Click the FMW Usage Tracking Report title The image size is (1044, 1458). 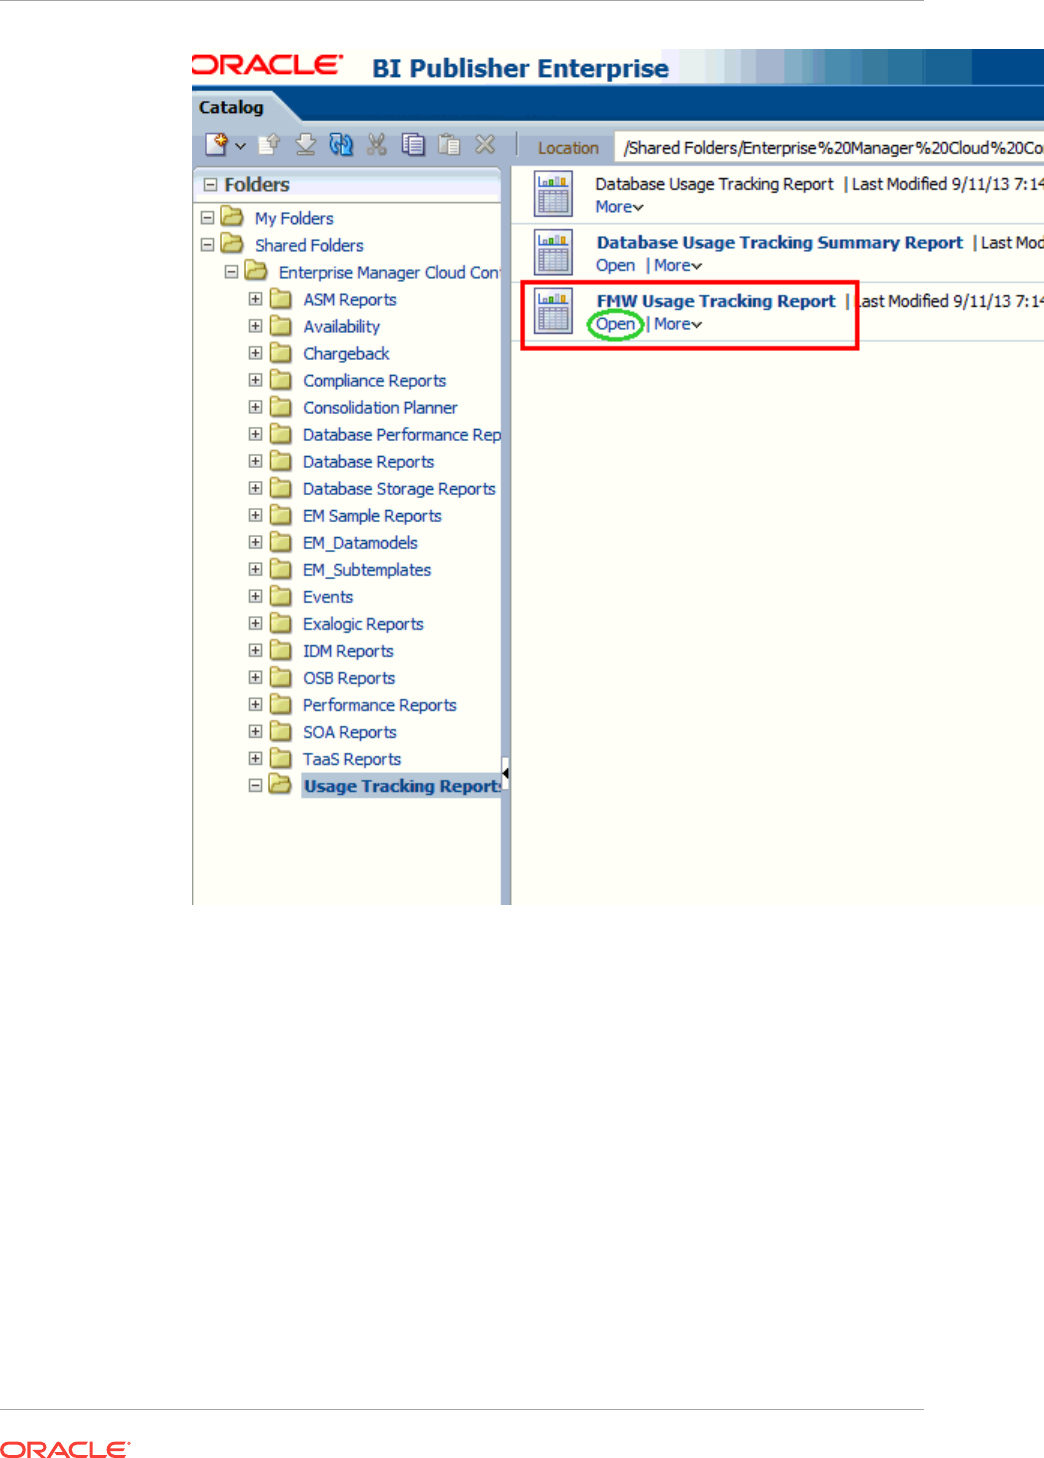716,301
